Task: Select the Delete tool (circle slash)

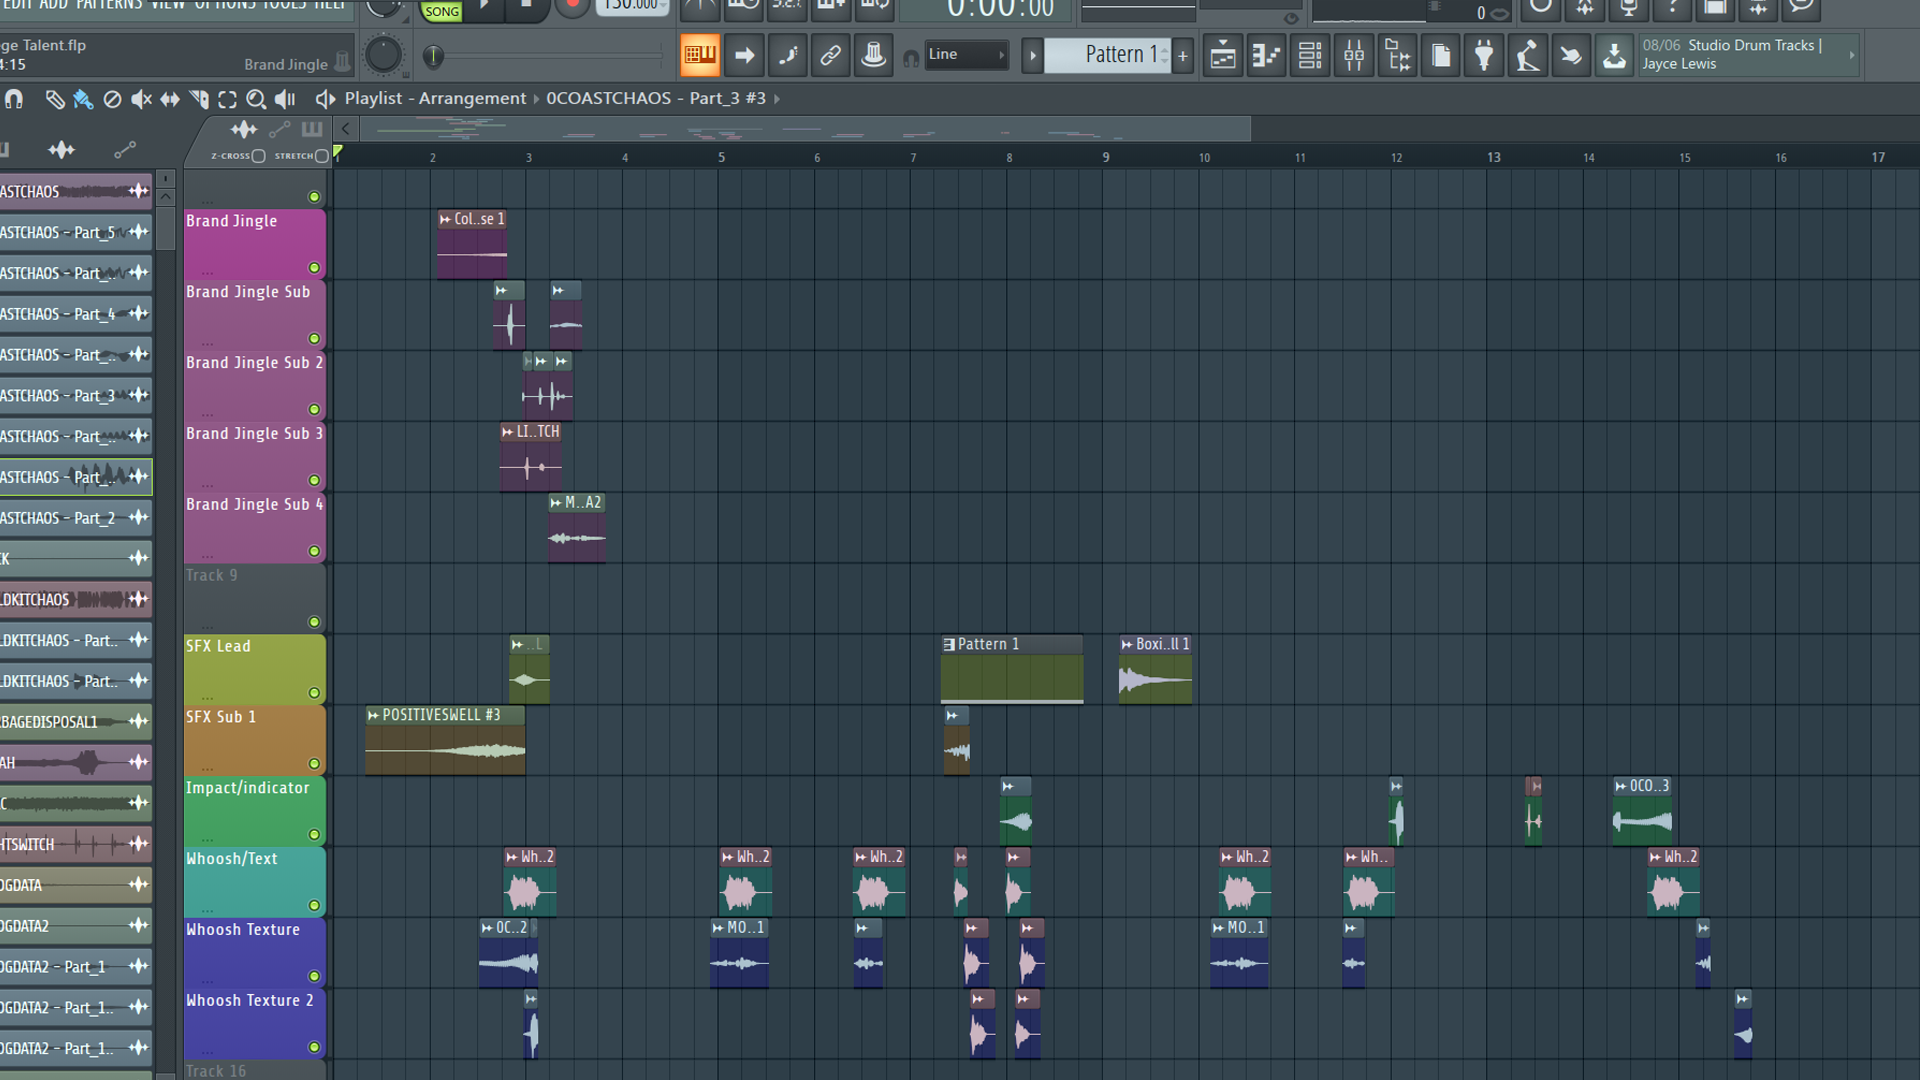Action: [113, 99]
